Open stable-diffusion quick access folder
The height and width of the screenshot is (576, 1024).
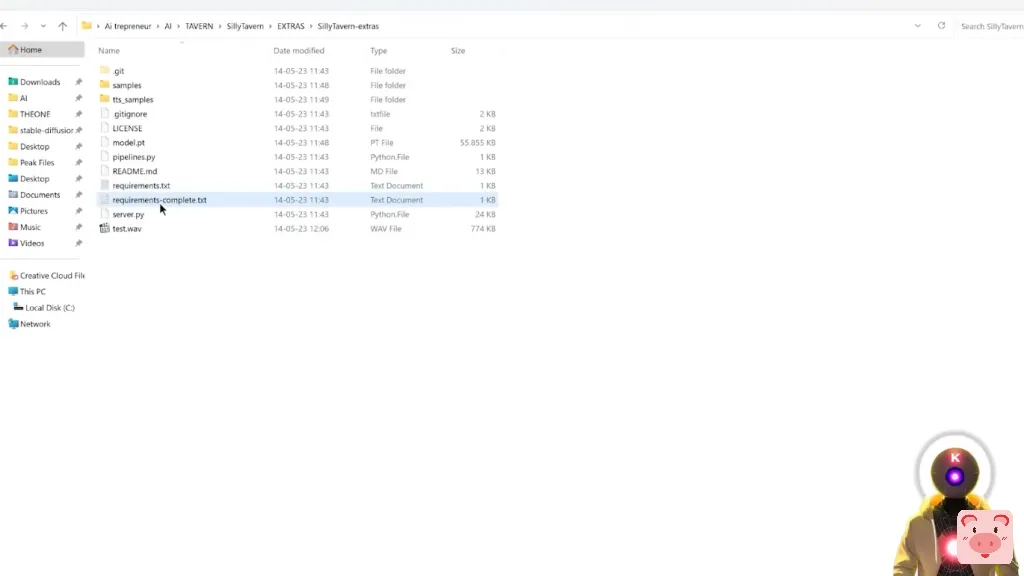pyautogui.click(x=46, y=130)
